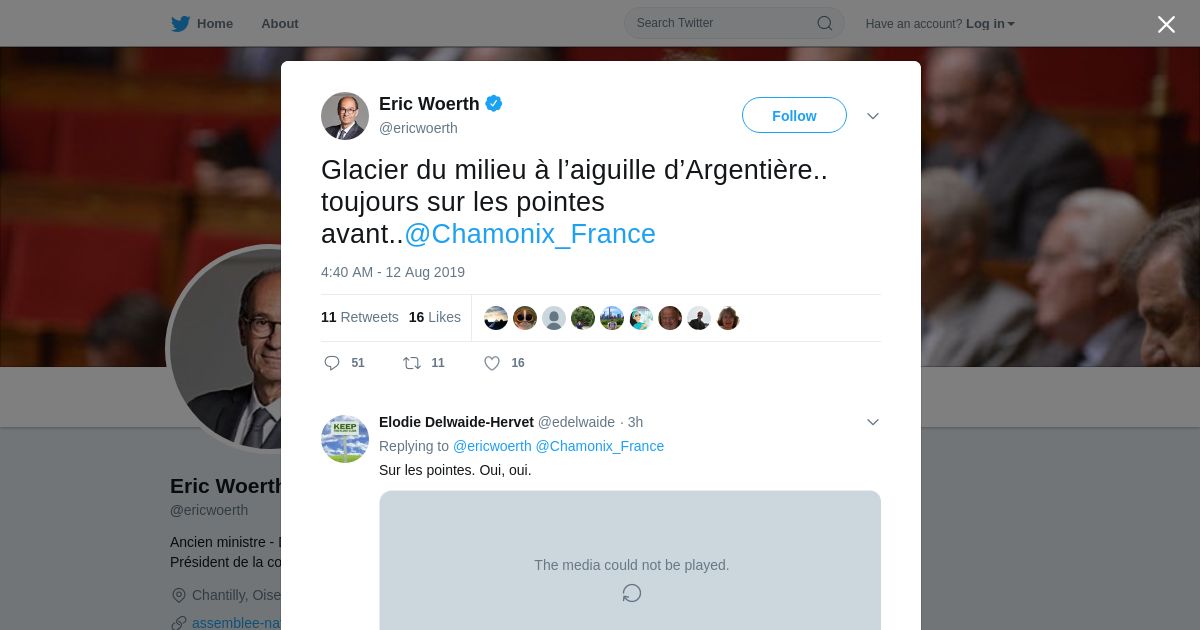Click the search magnifier icon
The height and width of the screenshot is (630, 1200).
(825, 23)
